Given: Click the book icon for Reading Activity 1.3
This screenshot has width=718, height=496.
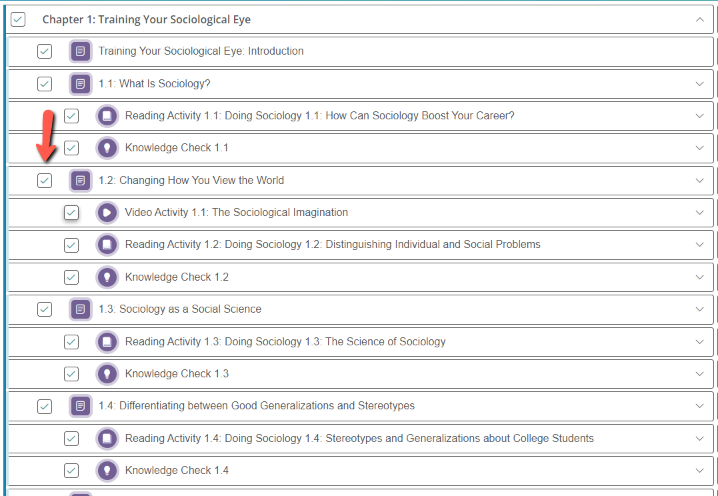Looking at the screenshot, I should 107,342.
